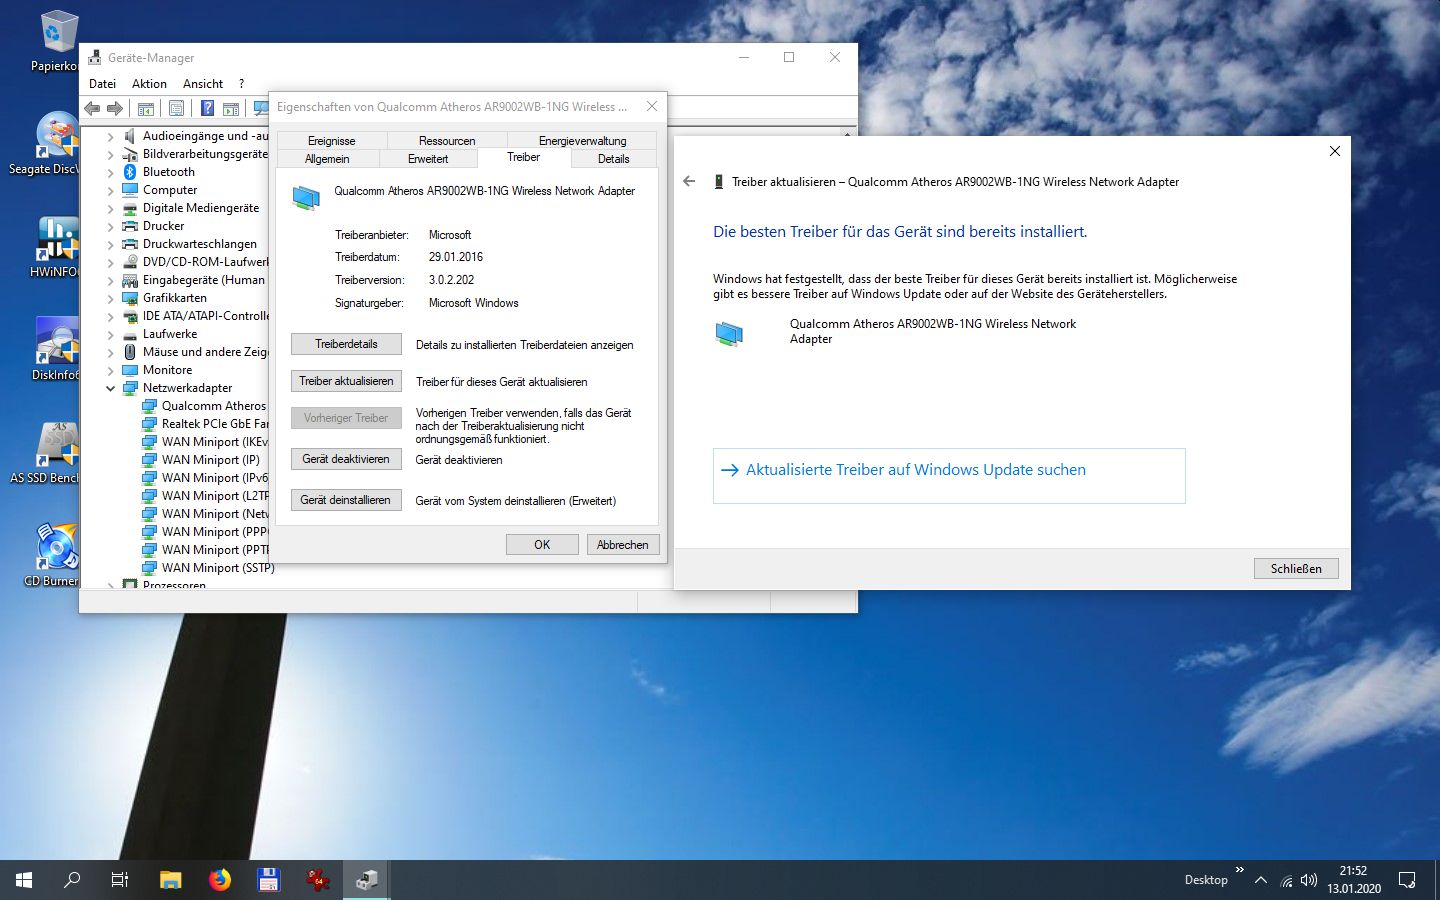Click the DVD/CD-ROM drive icon in tree

tap(130, 262)
